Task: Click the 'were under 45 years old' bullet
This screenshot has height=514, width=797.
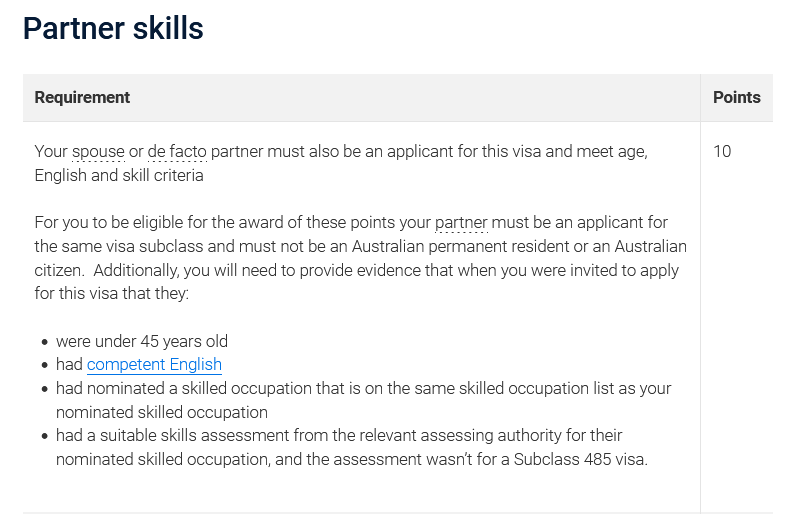Action: click(142, 341)
